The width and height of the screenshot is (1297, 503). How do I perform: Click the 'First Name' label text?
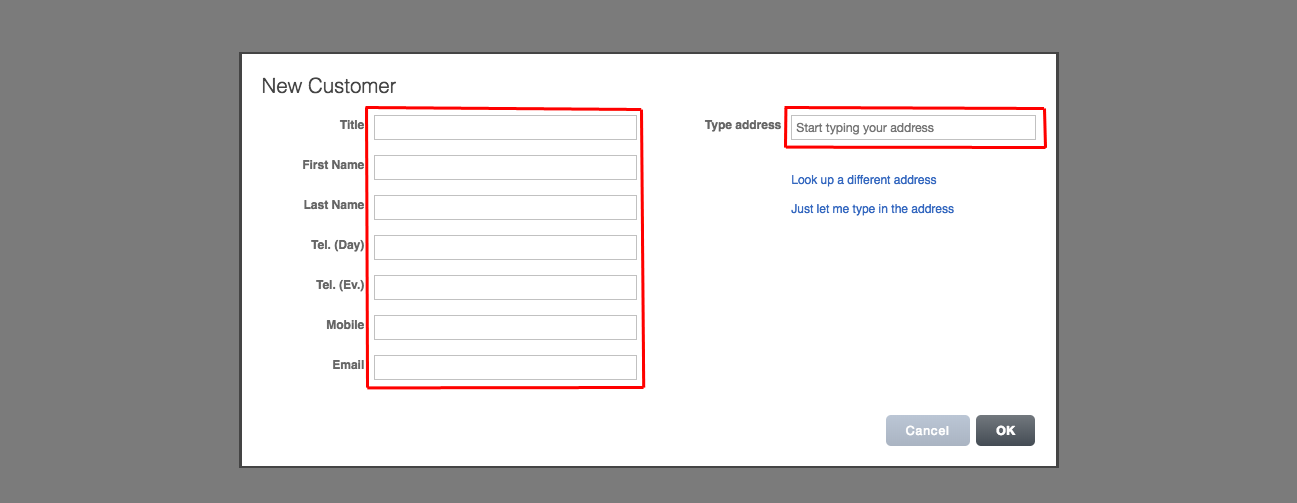pos(333,165)
